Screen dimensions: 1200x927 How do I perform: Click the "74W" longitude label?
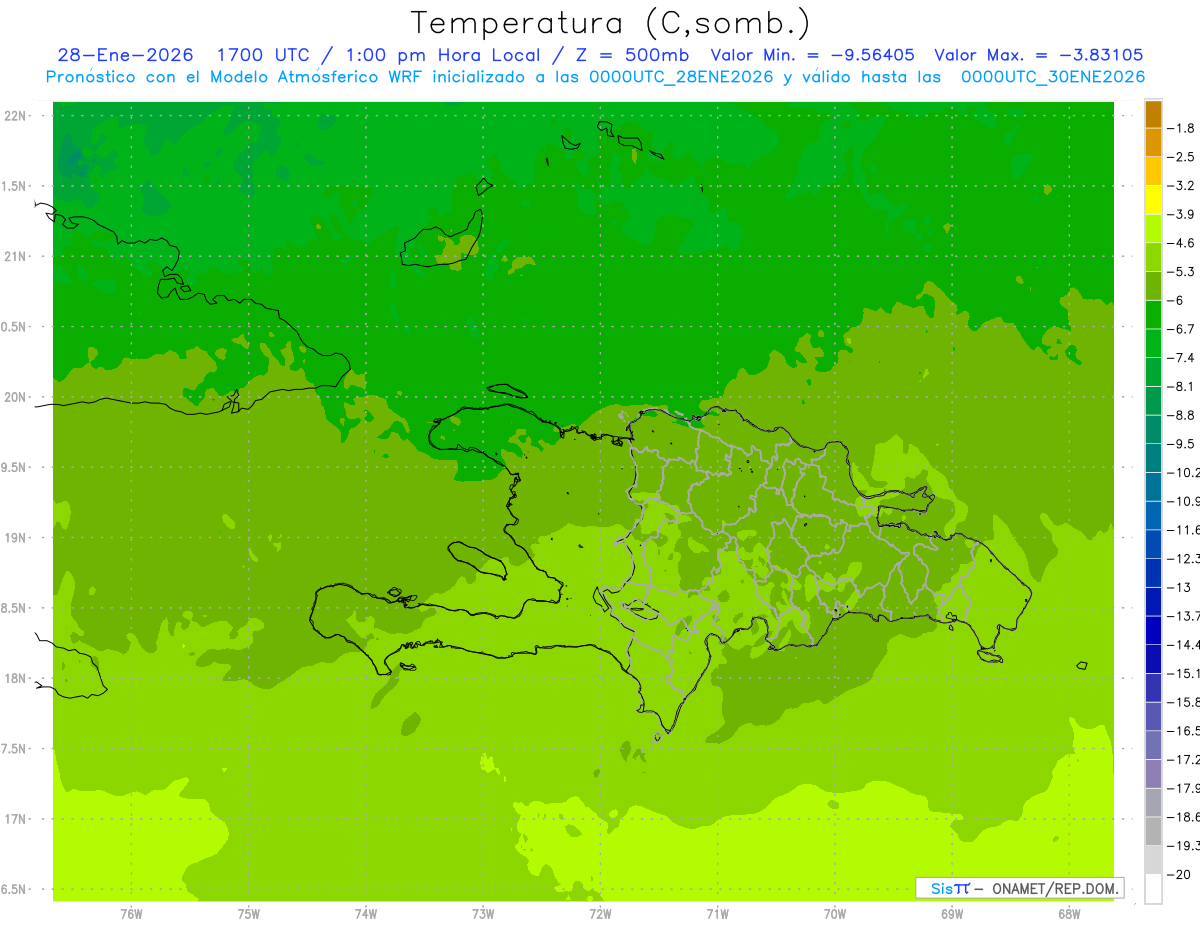[366, 914]
